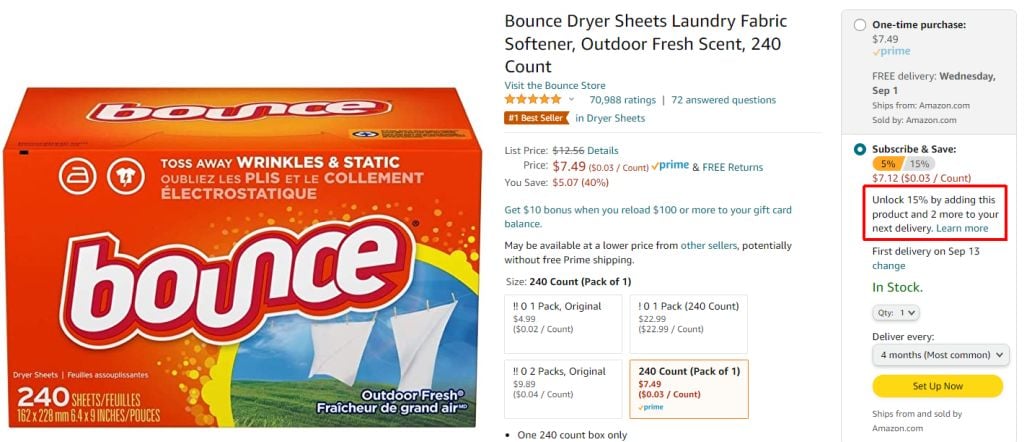
Task: Click the five-star rating icon
Action: [x=532, y=100]
